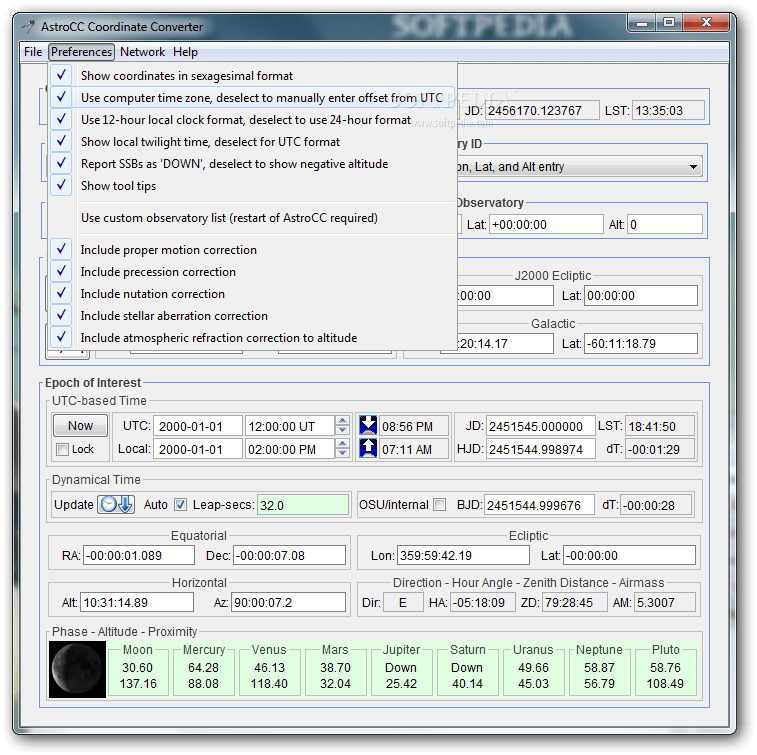
Task: Click the AstroCC telescope icon in title bar
Action: pos(28,26)
